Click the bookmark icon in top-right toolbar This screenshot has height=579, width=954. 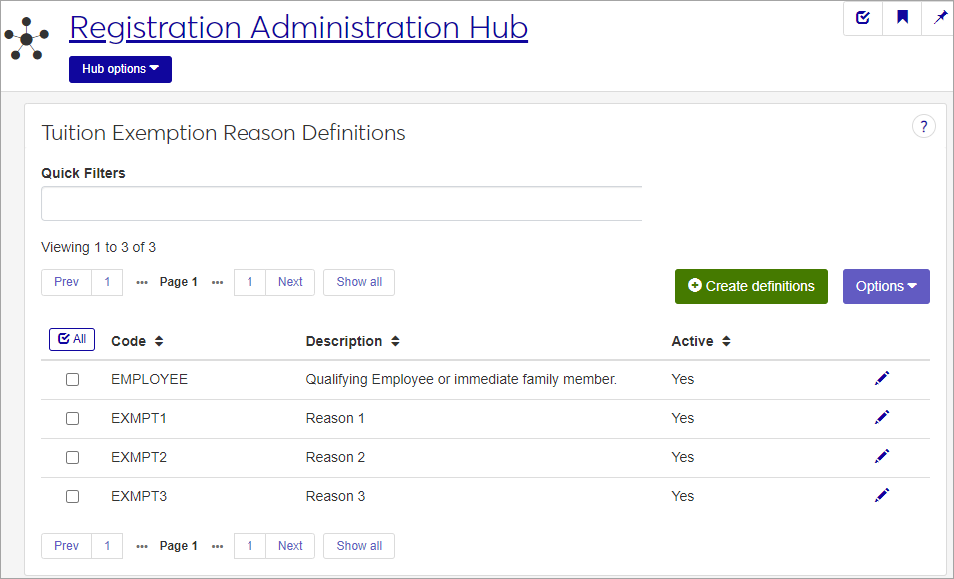pyautogui.click(x=902, y=18)
